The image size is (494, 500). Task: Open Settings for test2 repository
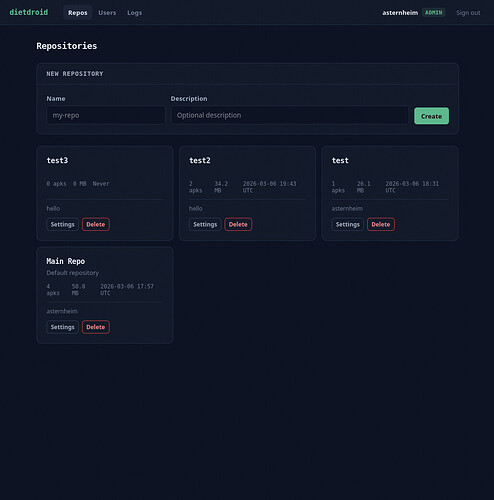click(205, 224)
